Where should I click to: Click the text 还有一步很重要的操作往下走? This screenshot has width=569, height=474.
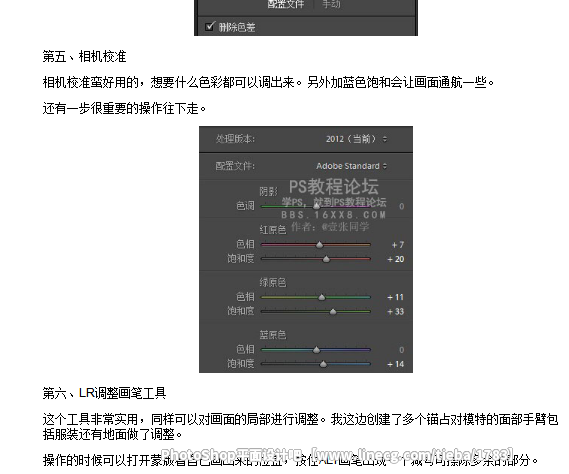124,108
